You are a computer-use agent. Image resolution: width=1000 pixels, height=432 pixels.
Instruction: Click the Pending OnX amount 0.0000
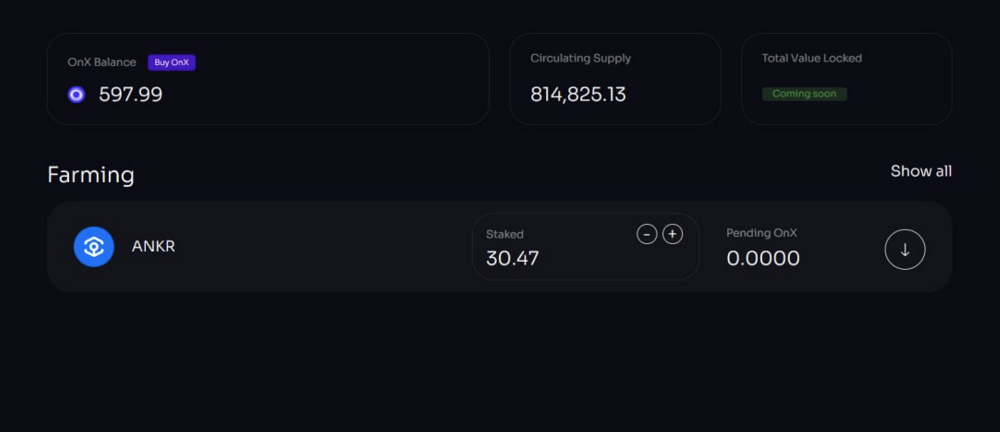(763, 258)
